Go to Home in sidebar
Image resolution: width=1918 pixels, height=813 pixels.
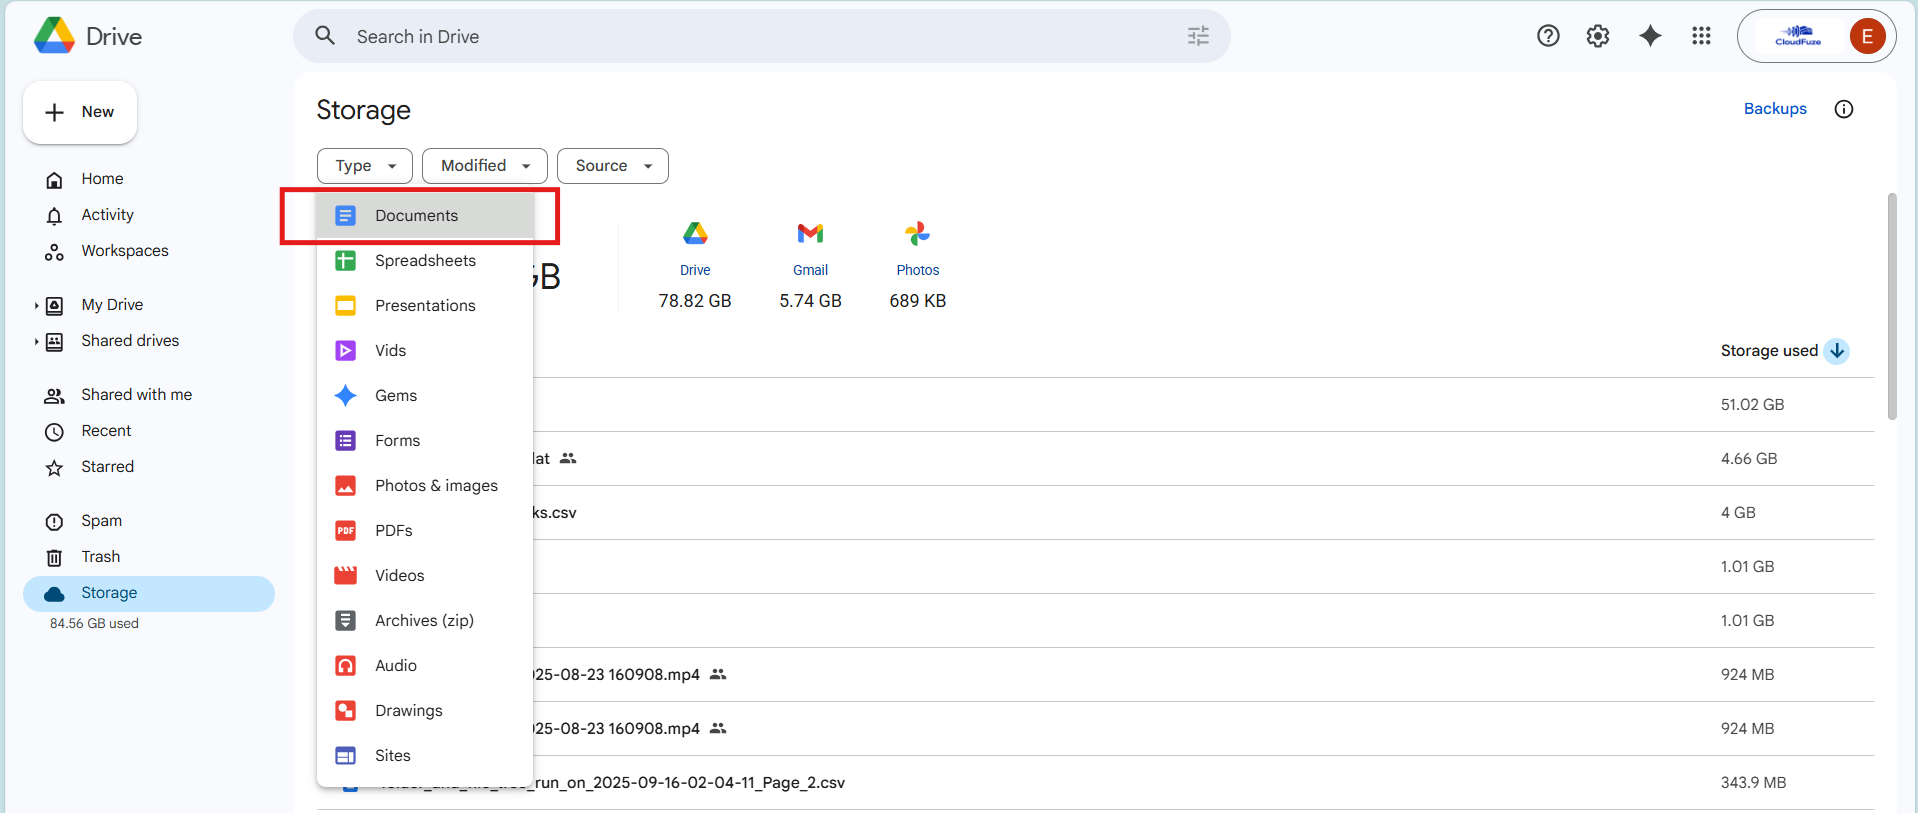click(x=149, y=179)
